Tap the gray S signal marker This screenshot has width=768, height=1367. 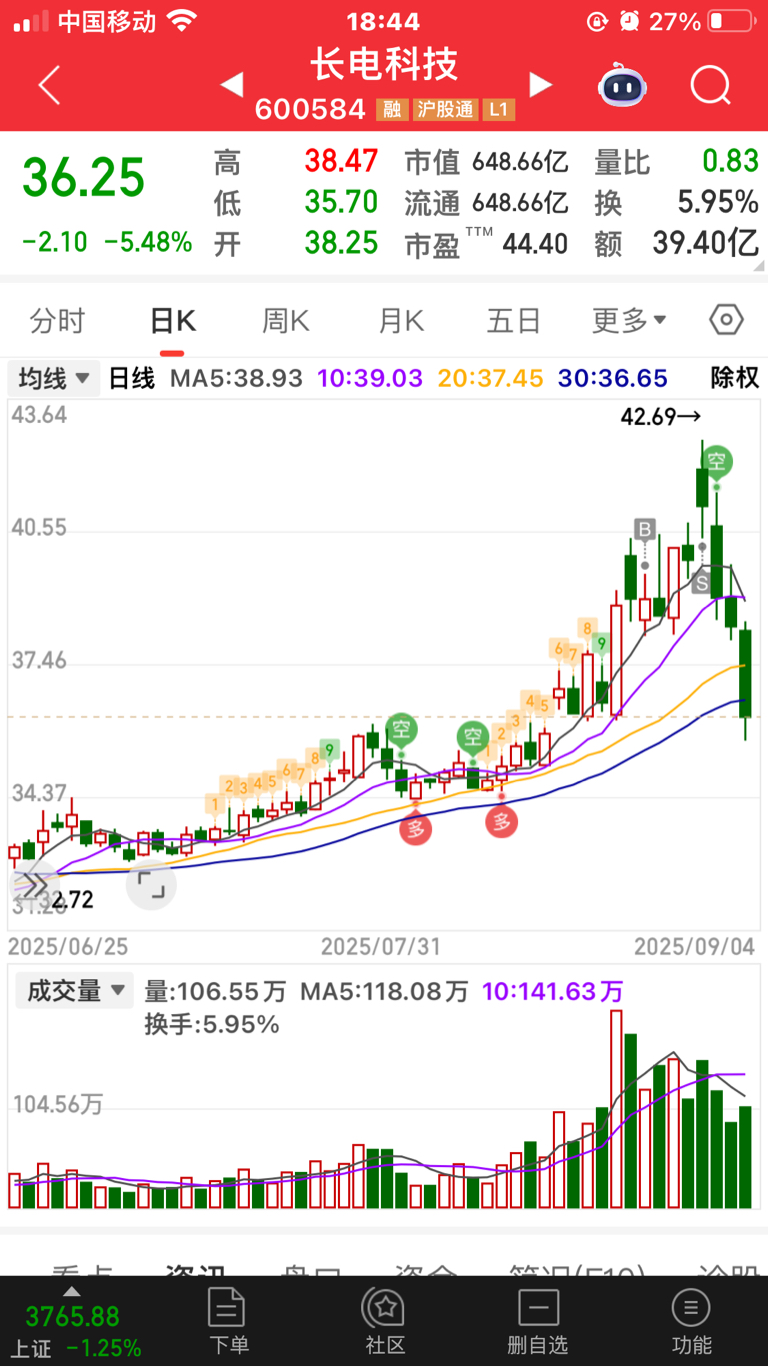(702, 582)
